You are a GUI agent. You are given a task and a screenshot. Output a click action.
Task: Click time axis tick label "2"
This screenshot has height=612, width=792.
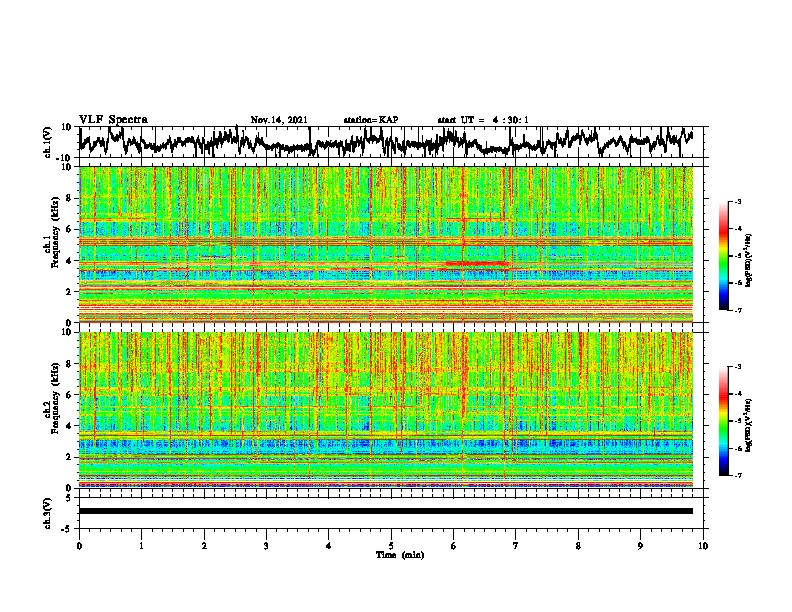(204, 546)
